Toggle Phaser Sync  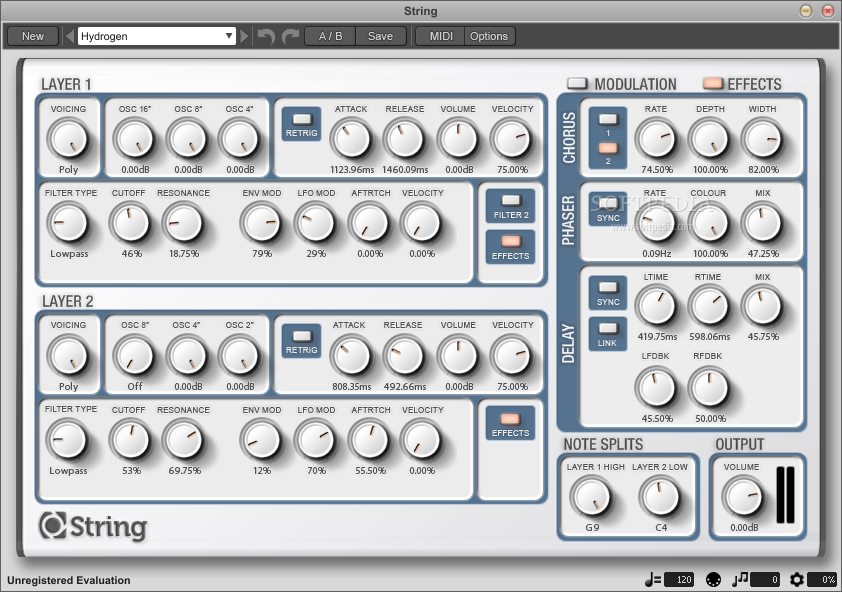coord(608,208)
